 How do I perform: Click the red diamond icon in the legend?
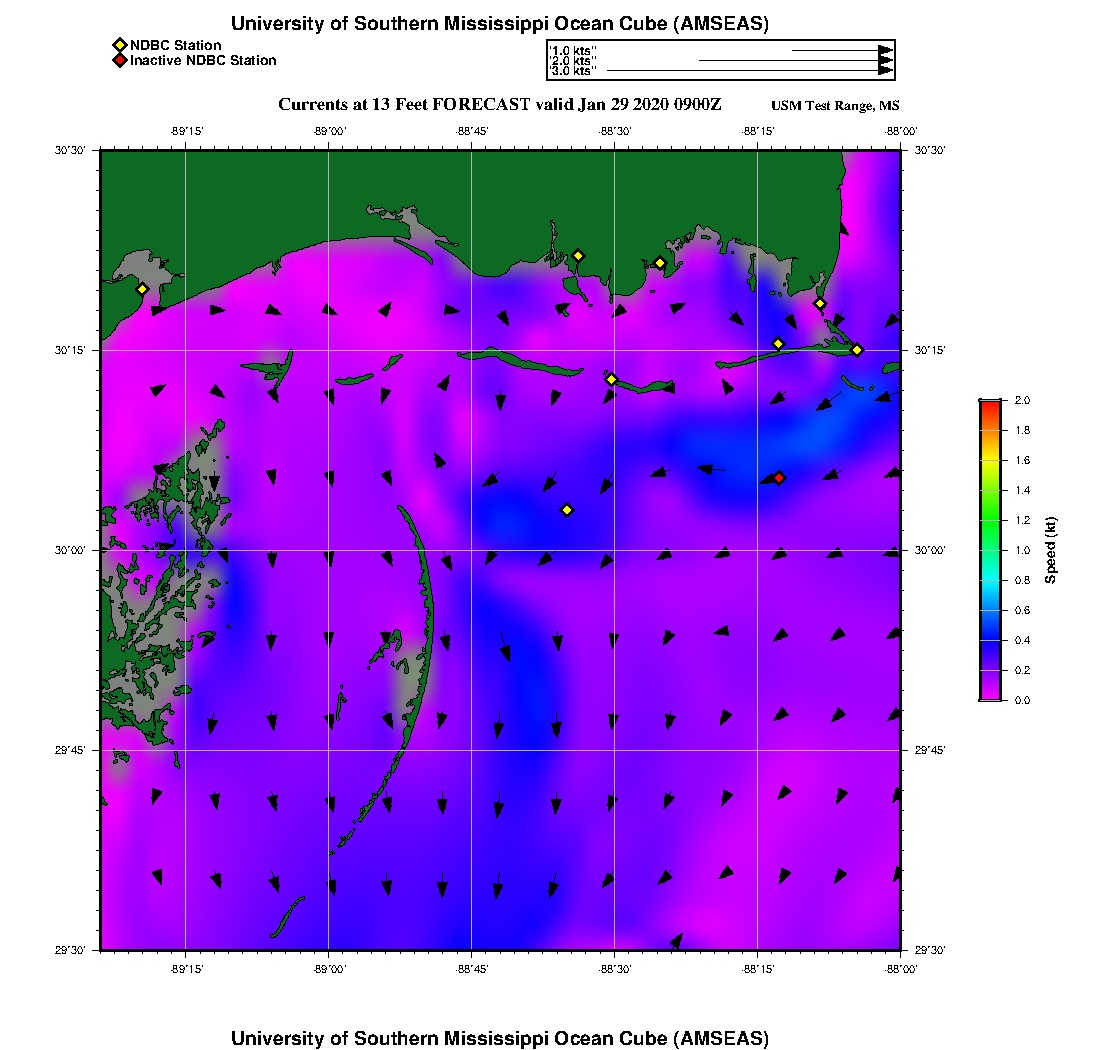pyautogui.click(x=119, y=61)
